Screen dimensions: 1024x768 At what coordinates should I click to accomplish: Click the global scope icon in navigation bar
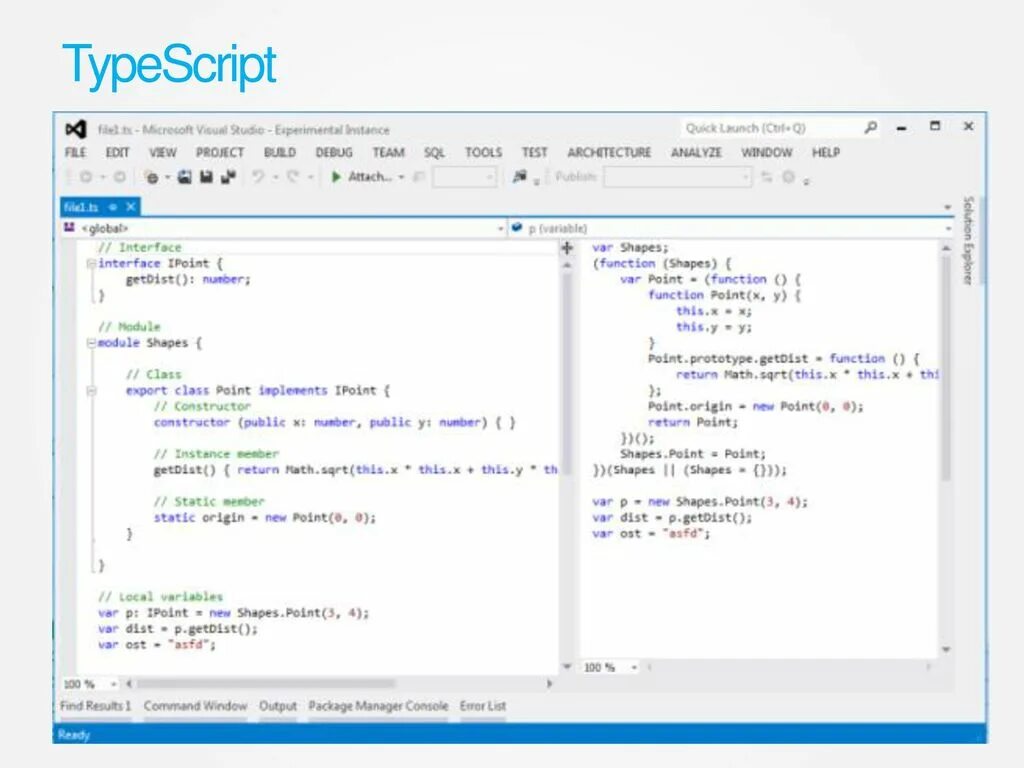click(x=69, y=227)
